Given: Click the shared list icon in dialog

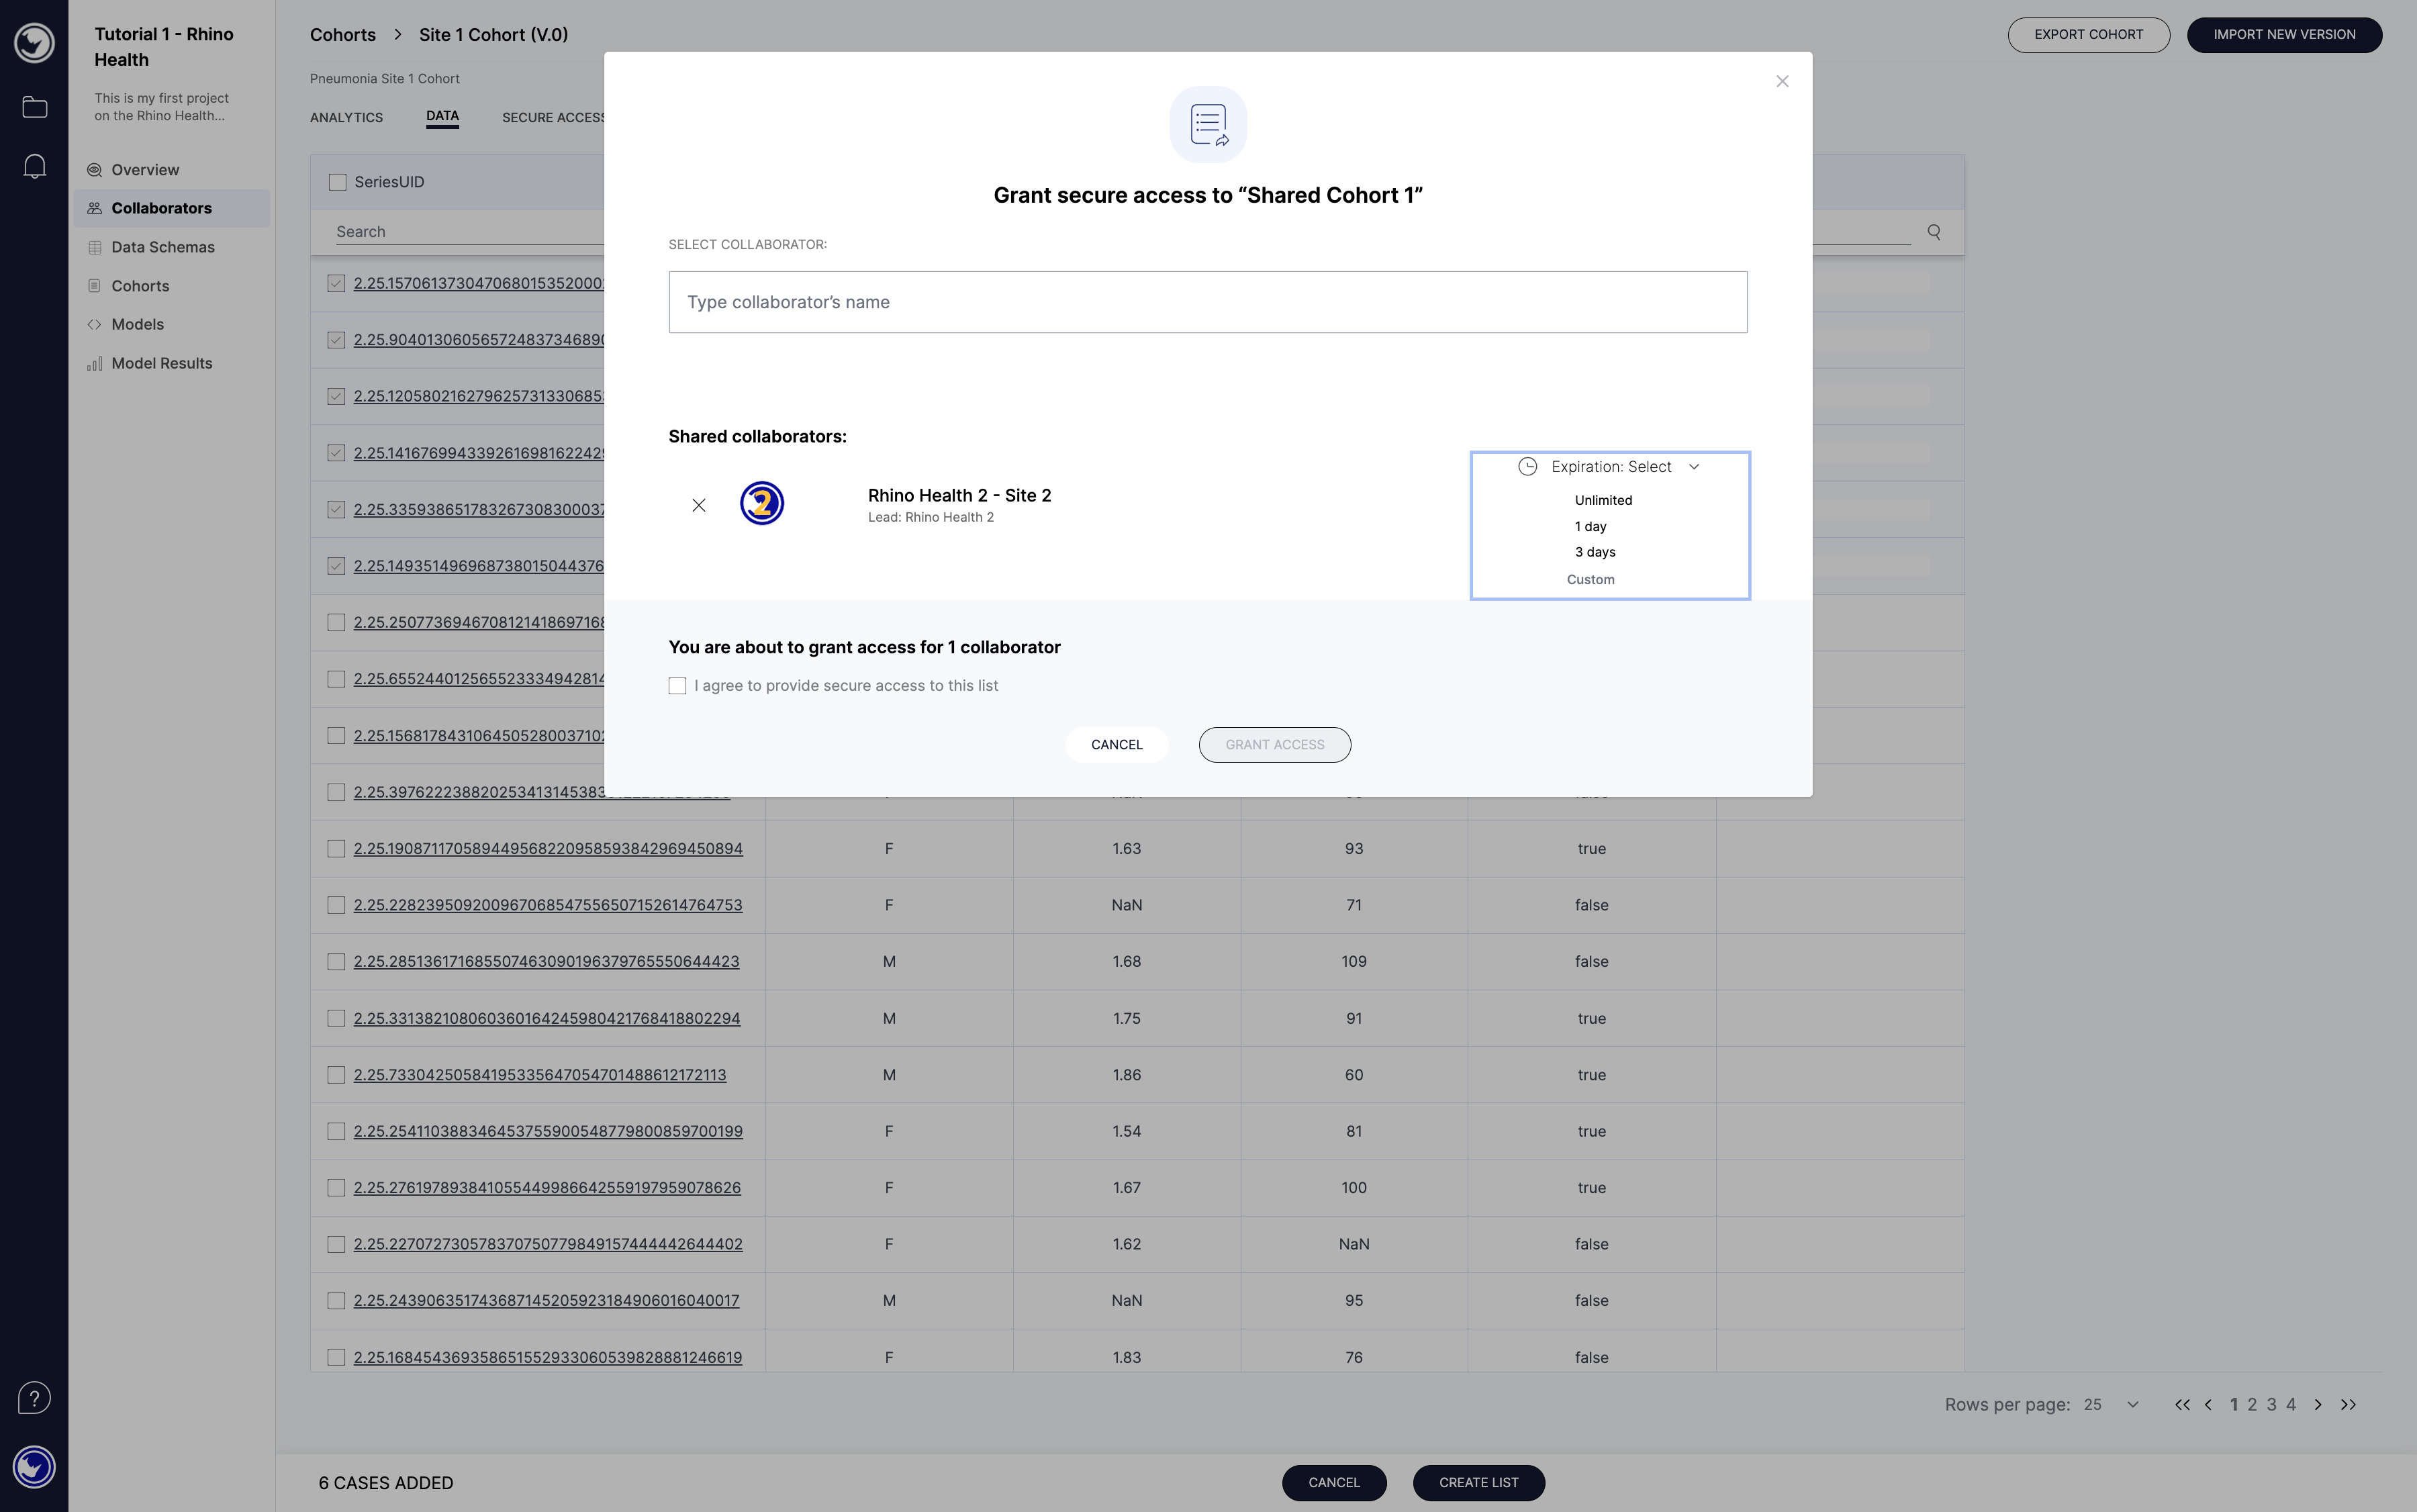Looking at the screenshot, I should [x=1208, y=124].
